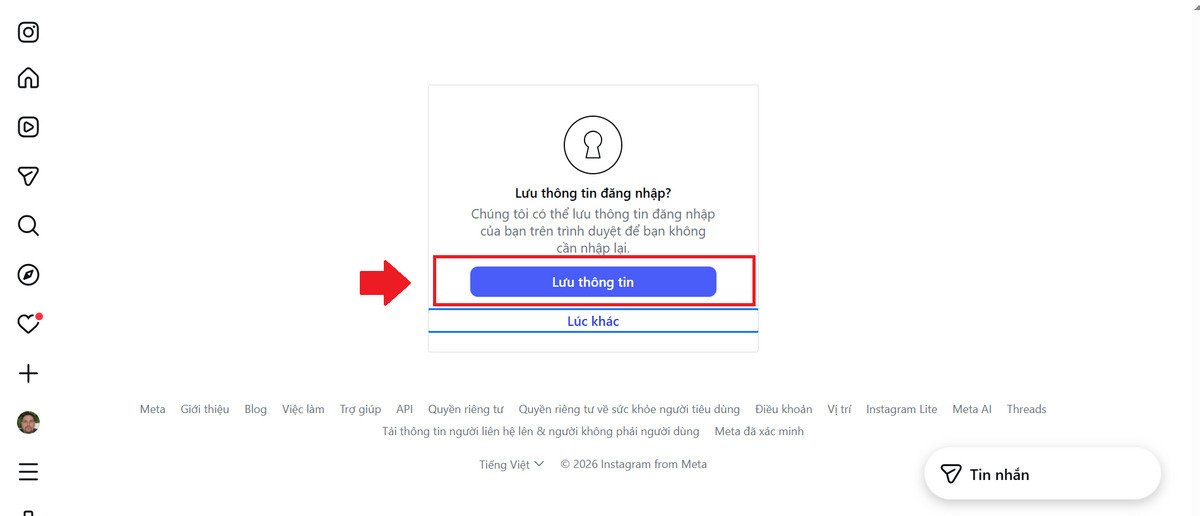Open the profile picture avatar
This screenshot has width=1200, height=516.
click(x=29, y=423)
